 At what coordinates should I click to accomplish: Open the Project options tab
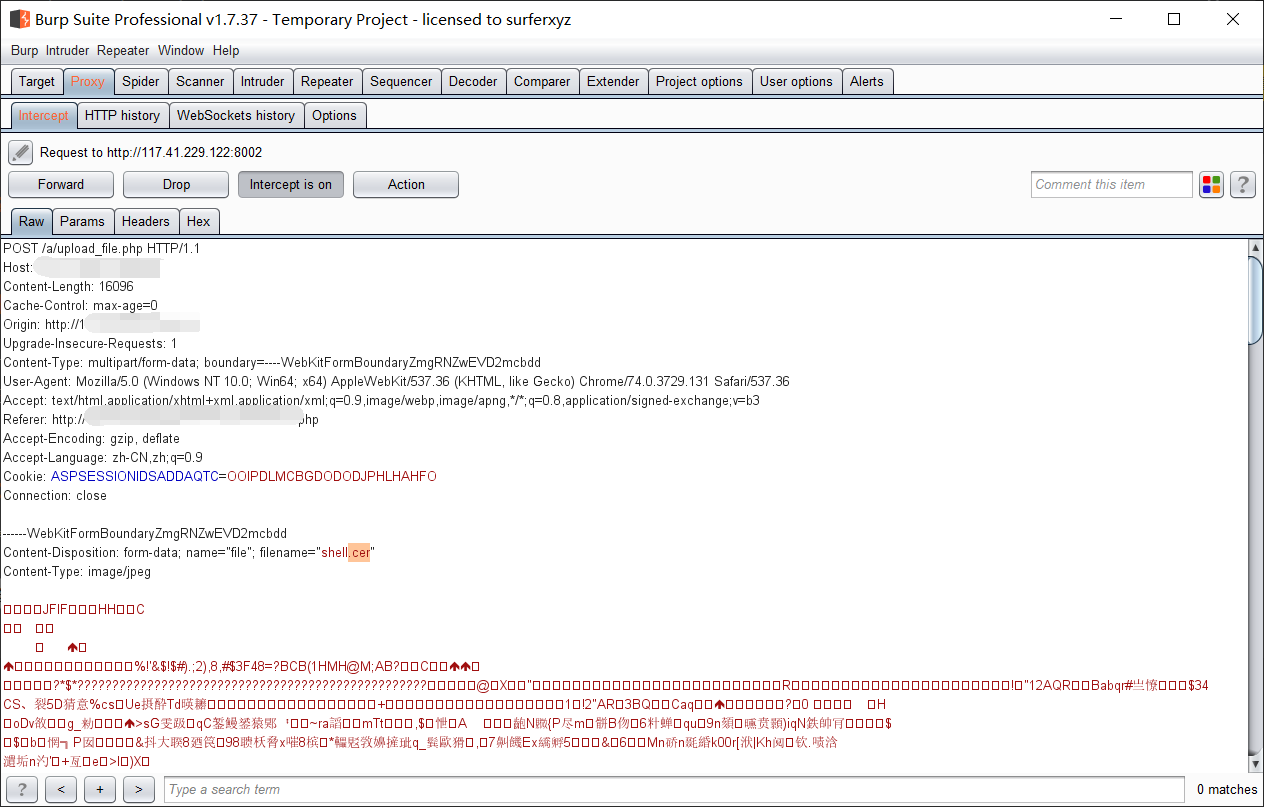click(700, 82)
